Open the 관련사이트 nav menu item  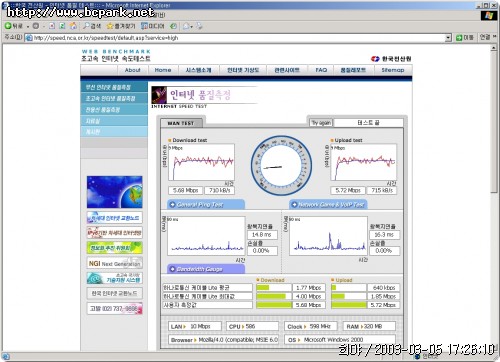pos(287,70)
